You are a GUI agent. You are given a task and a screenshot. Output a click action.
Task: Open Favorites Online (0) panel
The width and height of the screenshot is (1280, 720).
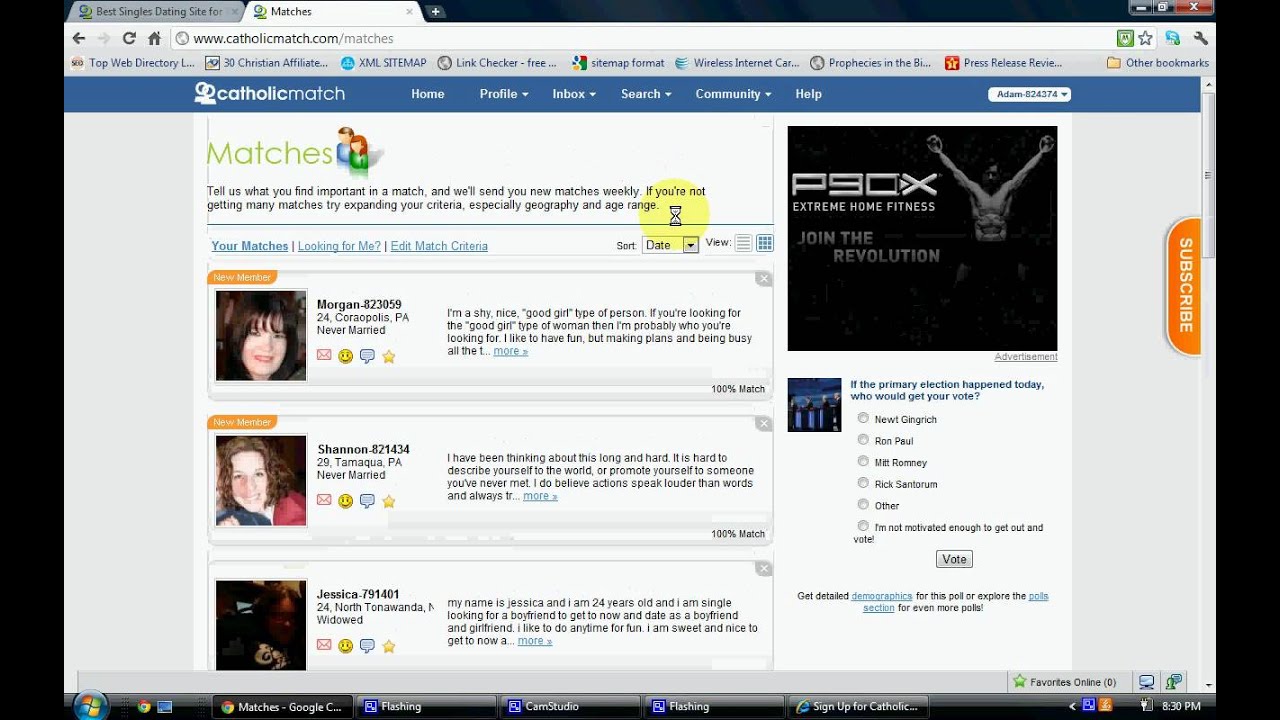point(1064,682)
